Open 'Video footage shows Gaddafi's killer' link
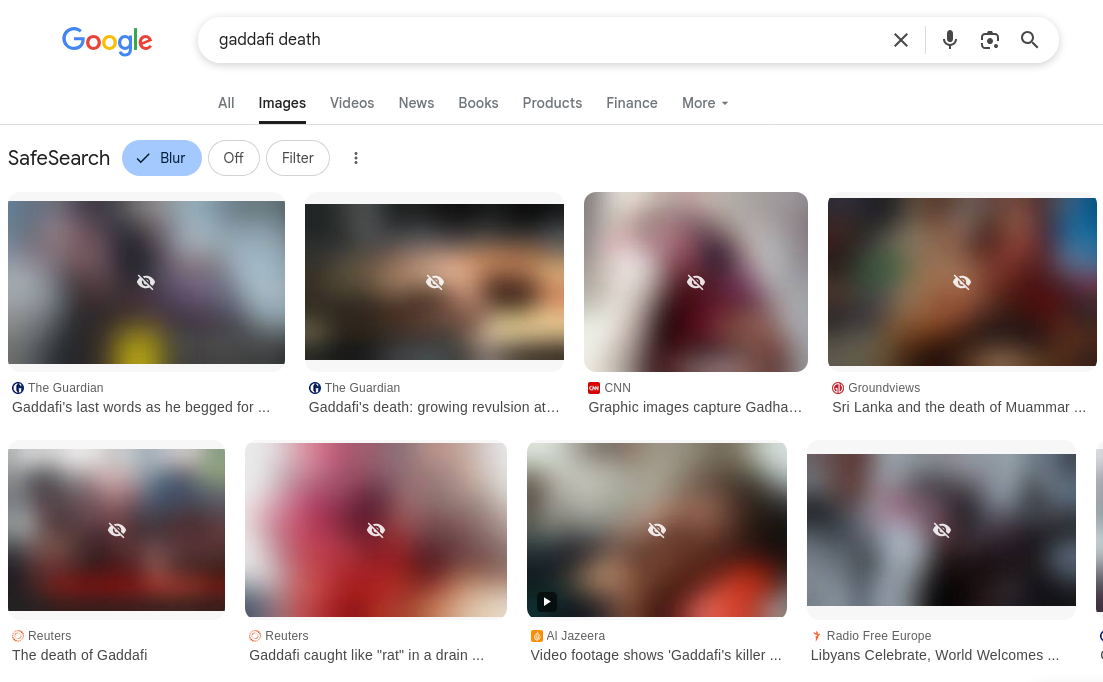Viewport: 1103px width, 682px height. pyautogui.click(x=656, y=655)
